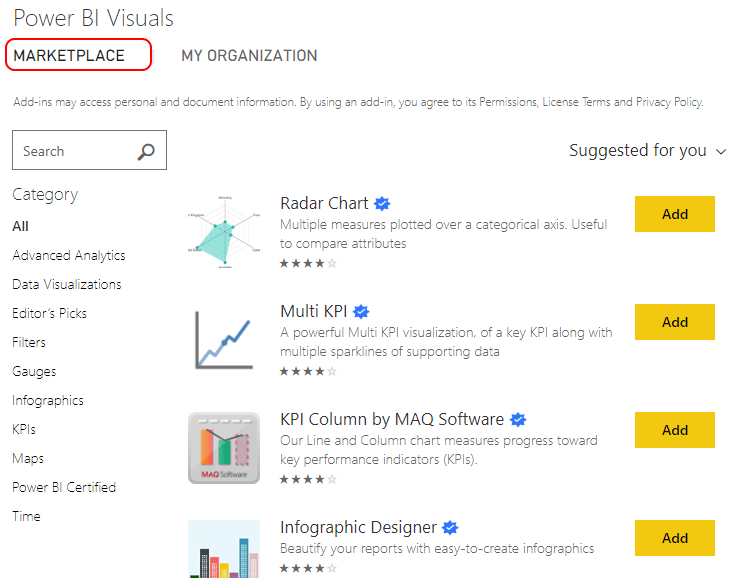Add the Multi KPI visual
Screen dimensions: 732x586
674,322
